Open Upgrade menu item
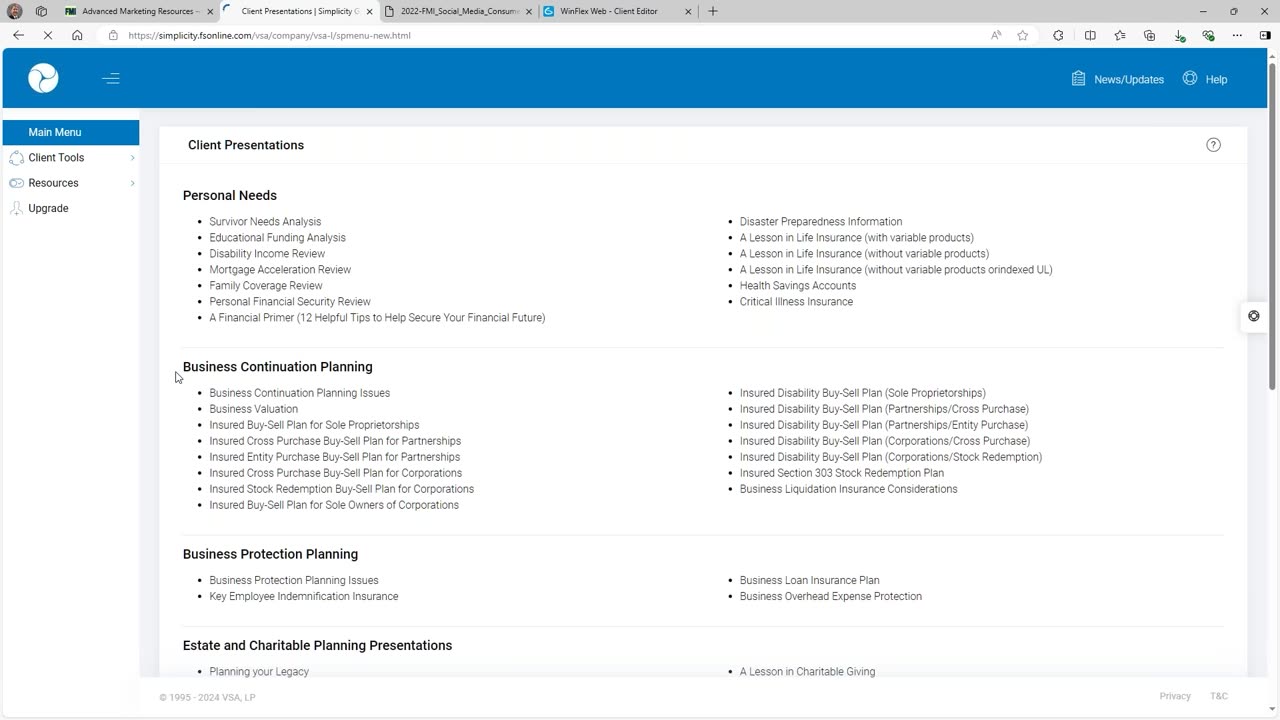Image resolution: width=1280 pixels, height=720 pixels. click(x=48, y=208)
